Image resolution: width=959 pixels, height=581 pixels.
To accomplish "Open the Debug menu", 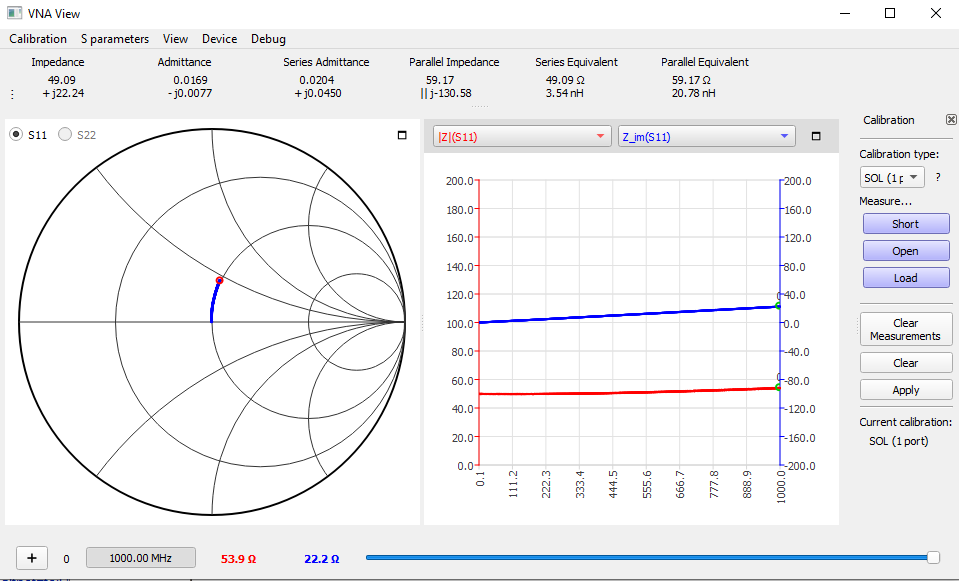I will 268,39.
